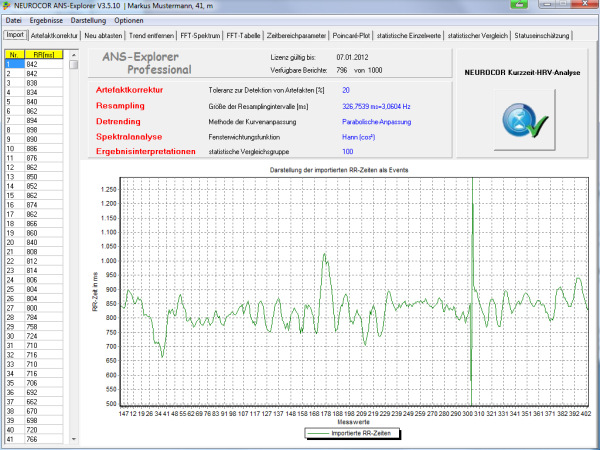Open the Statuseinschätzung tab
The width and height of the screenshot is (600, 450).
point(541,36)
